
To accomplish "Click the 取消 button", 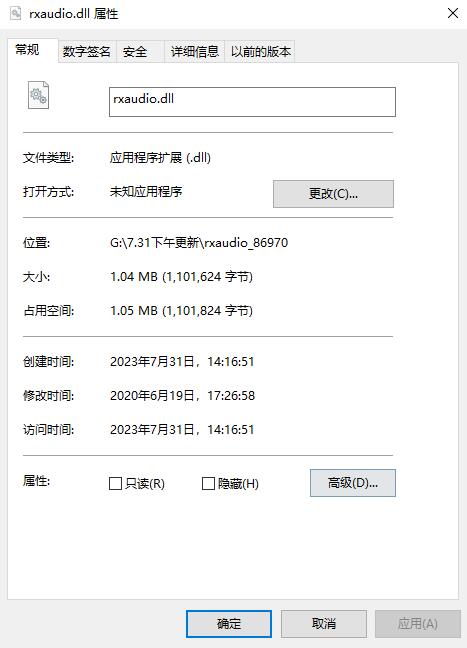I will point(324,624).
